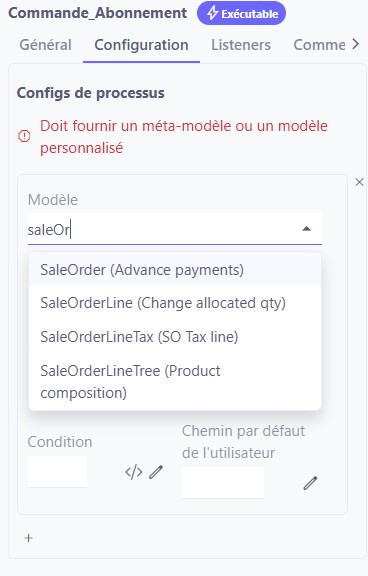368x576 pixels.
Task: Click the Exécutable lightning badge
Action: coord(241,13)
